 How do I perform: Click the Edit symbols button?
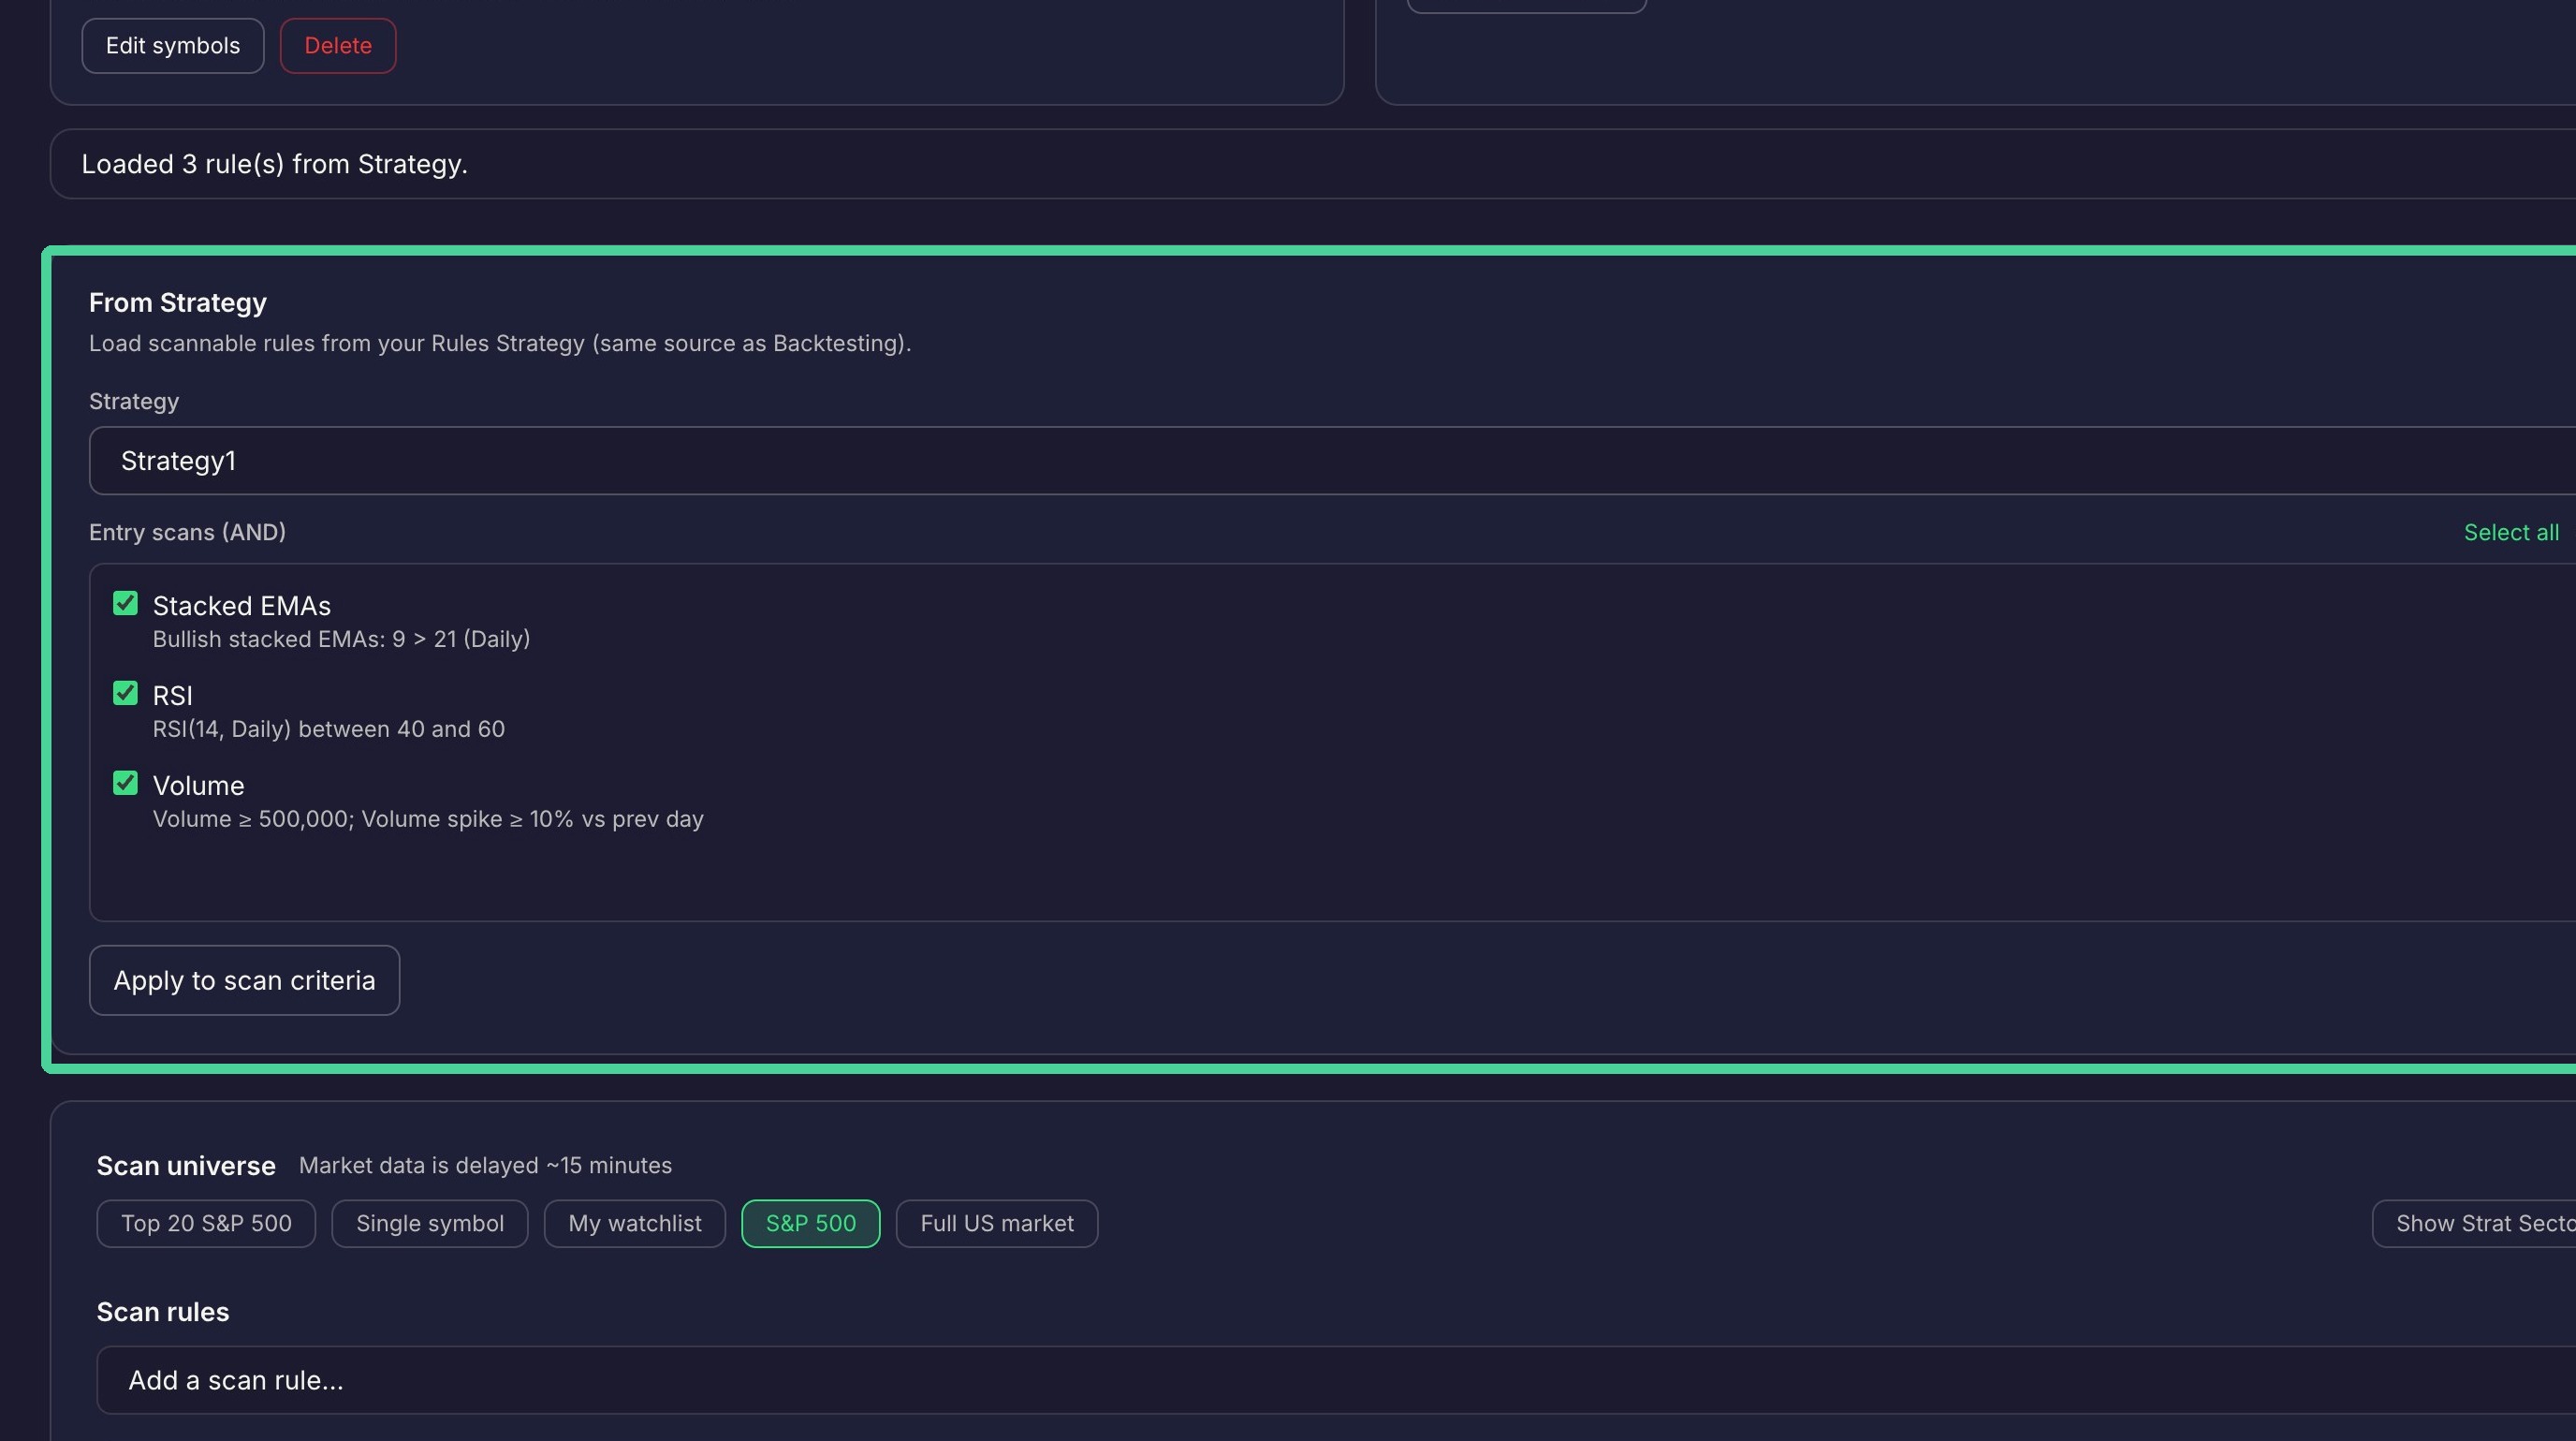tap(173, 46)
